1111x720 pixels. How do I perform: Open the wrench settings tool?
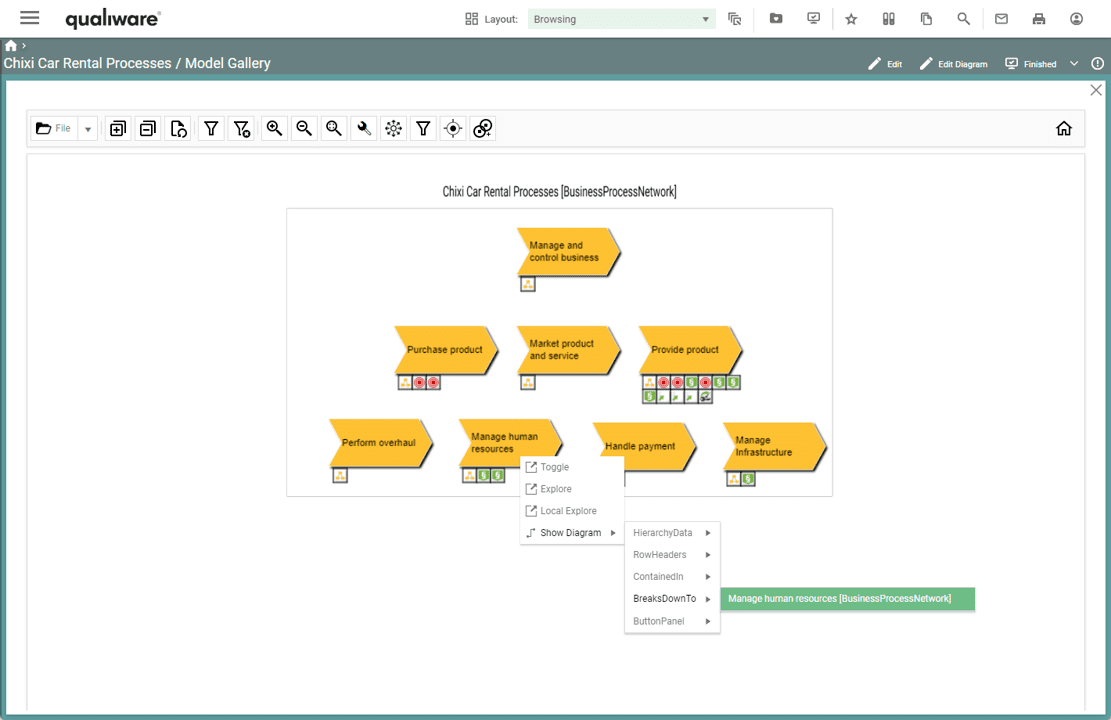(x=363, y=128)
